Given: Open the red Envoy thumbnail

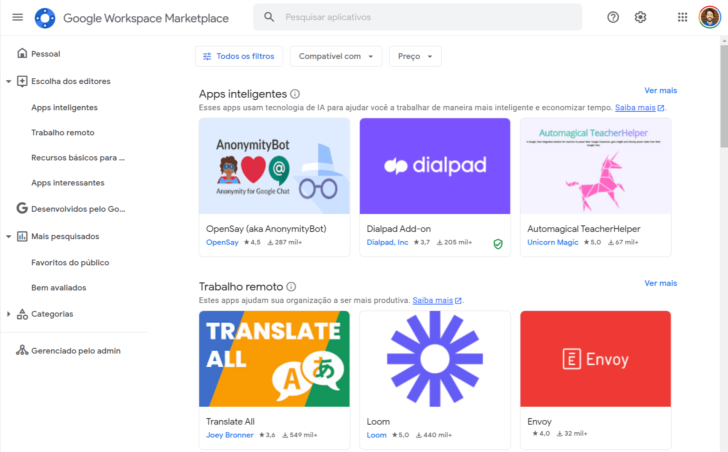Looking at the screenshot, I should [596, 359].
